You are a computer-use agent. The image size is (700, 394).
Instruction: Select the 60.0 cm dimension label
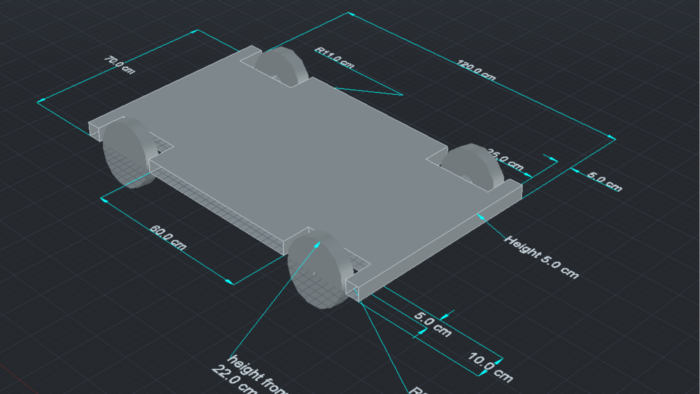pos(168,237)
